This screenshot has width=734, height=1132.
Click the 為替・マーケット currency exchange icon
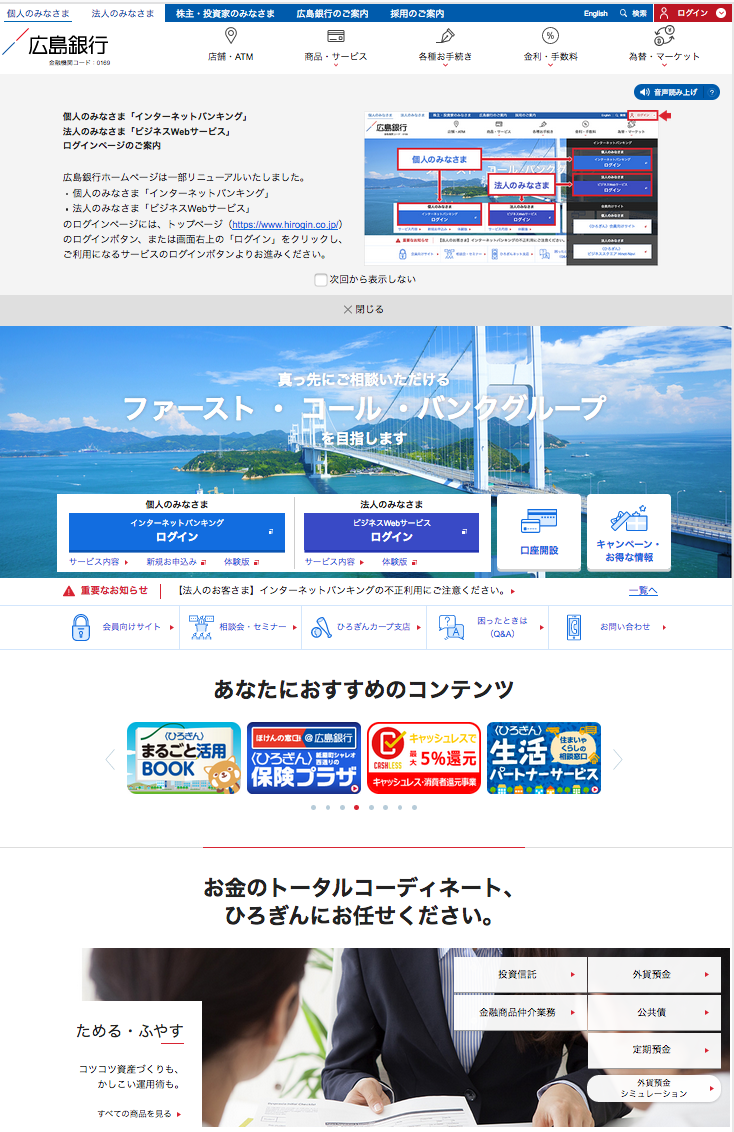pos(664,35)
